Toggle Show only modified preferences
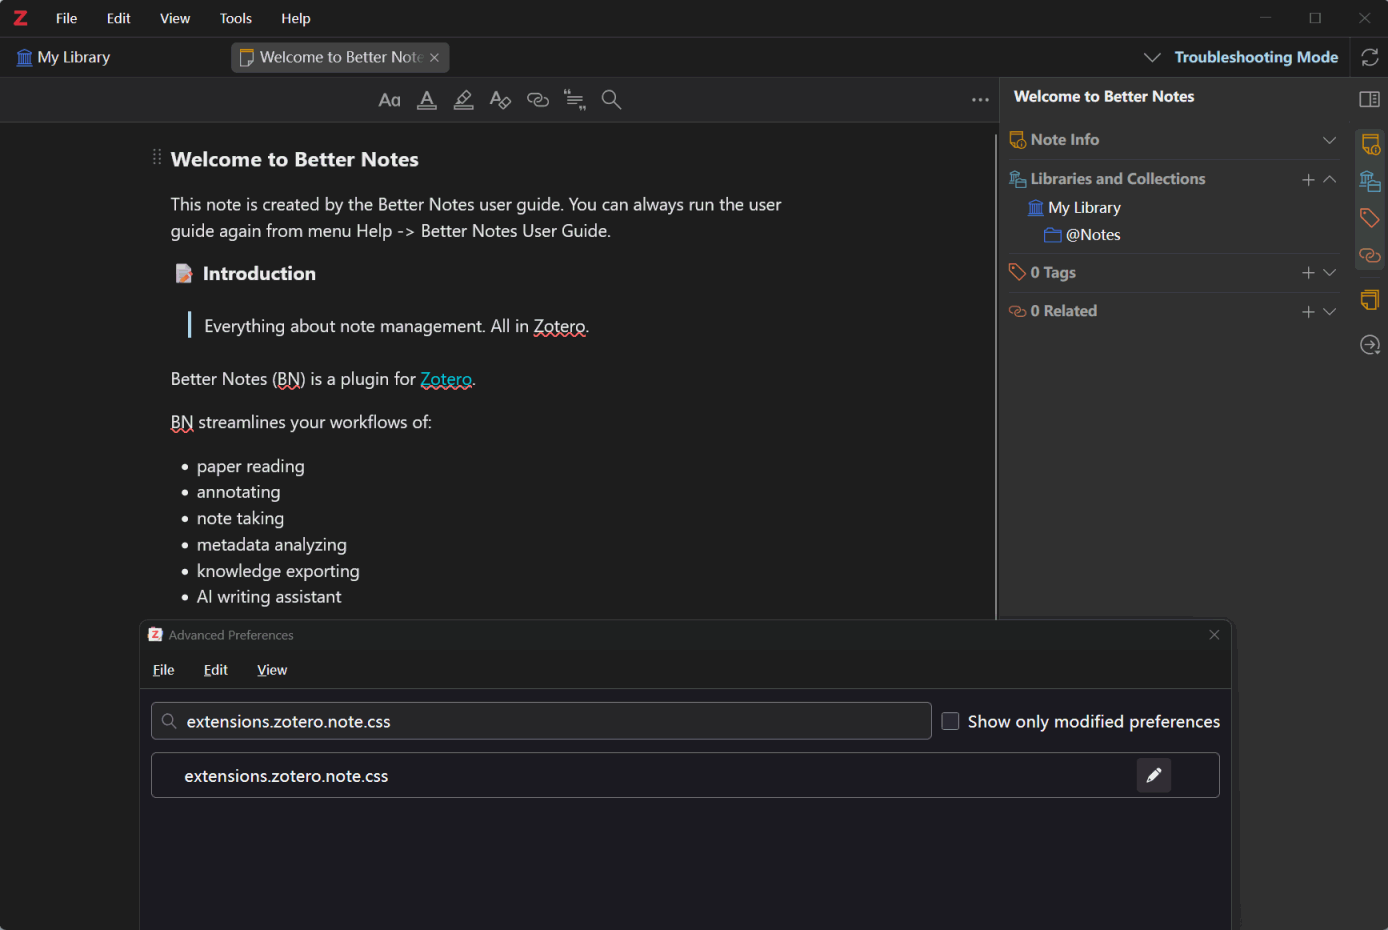This screenshot has width=1388, height=930. point(951,721)
